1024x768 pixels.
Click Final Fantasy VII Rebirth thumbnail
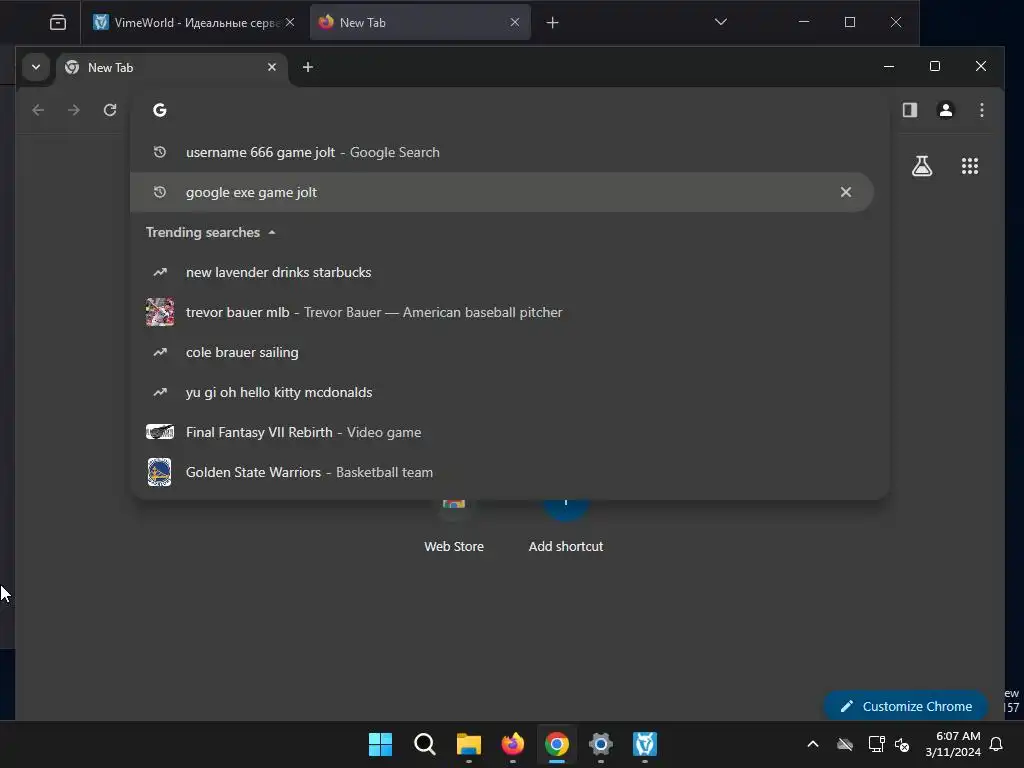(x=159, y=432)
